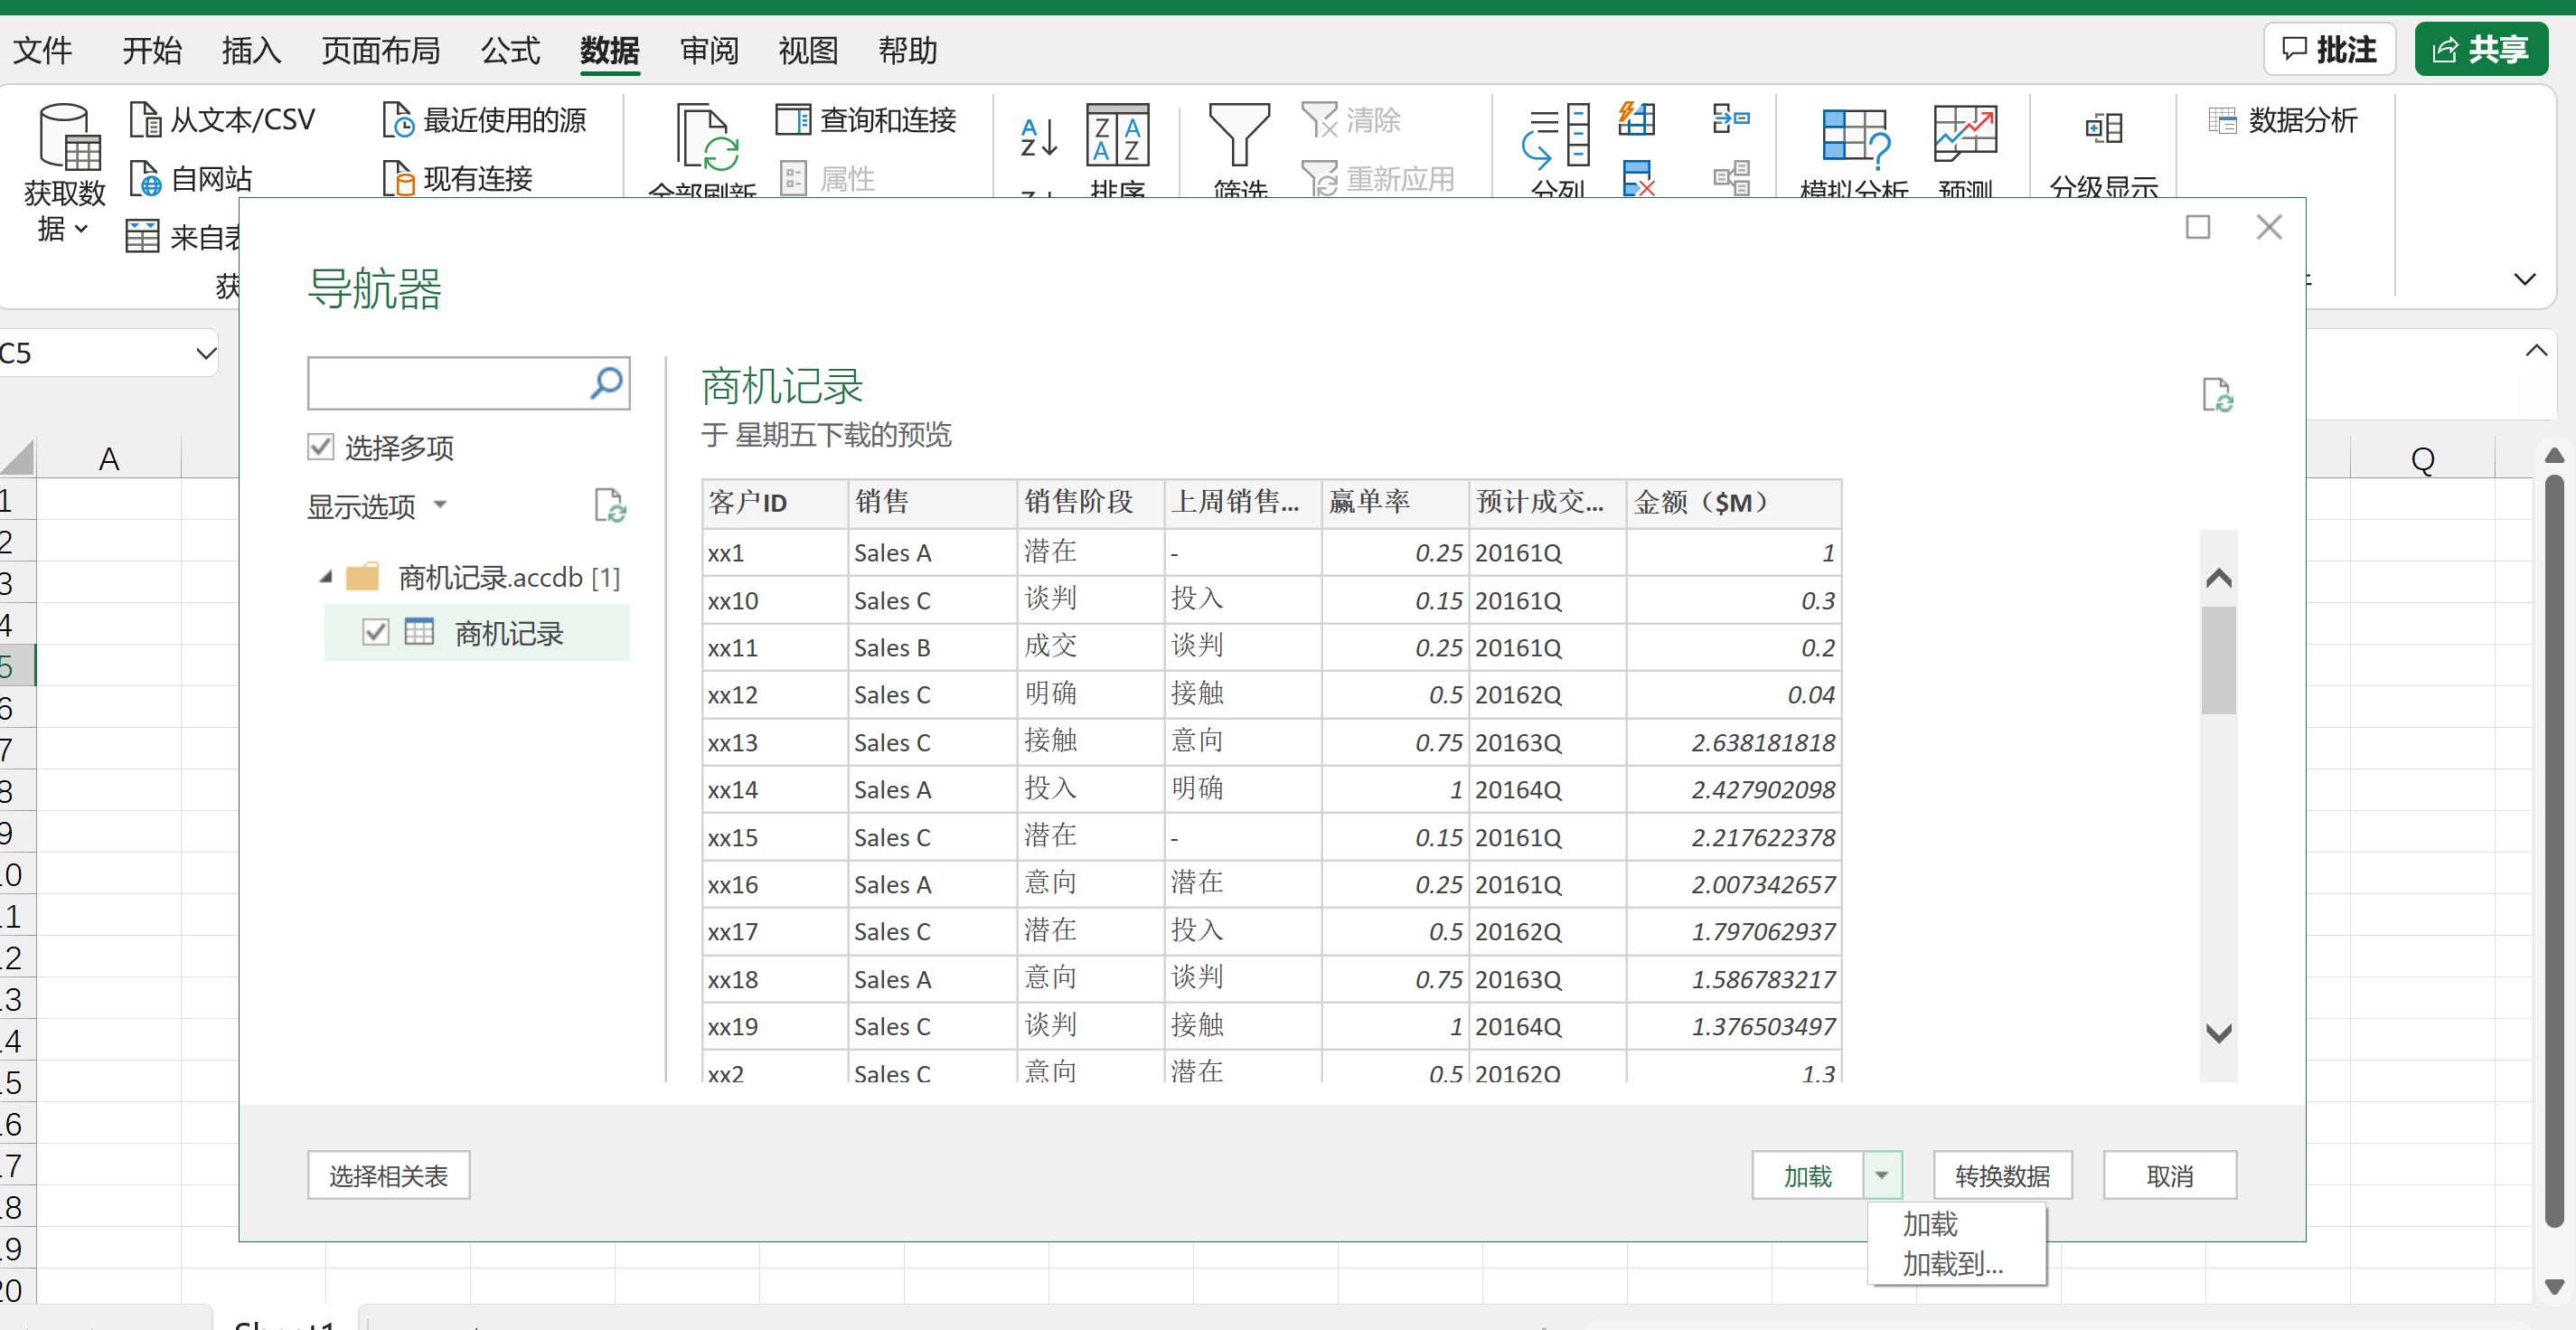Click the grayed Properties (属性) icon
This screenshot has width=2576, height=1330.
[793, 179]
